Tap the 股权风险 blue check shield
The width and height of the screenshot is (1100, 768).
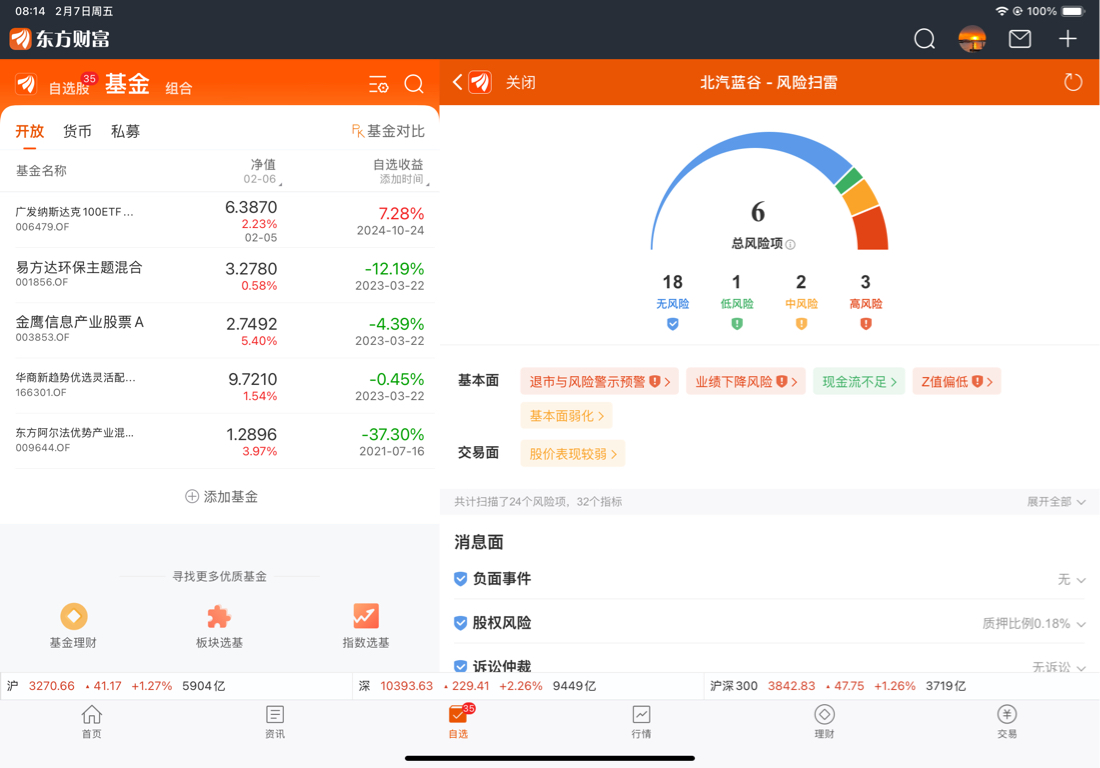pyautogui.click(x=460, y=623)
